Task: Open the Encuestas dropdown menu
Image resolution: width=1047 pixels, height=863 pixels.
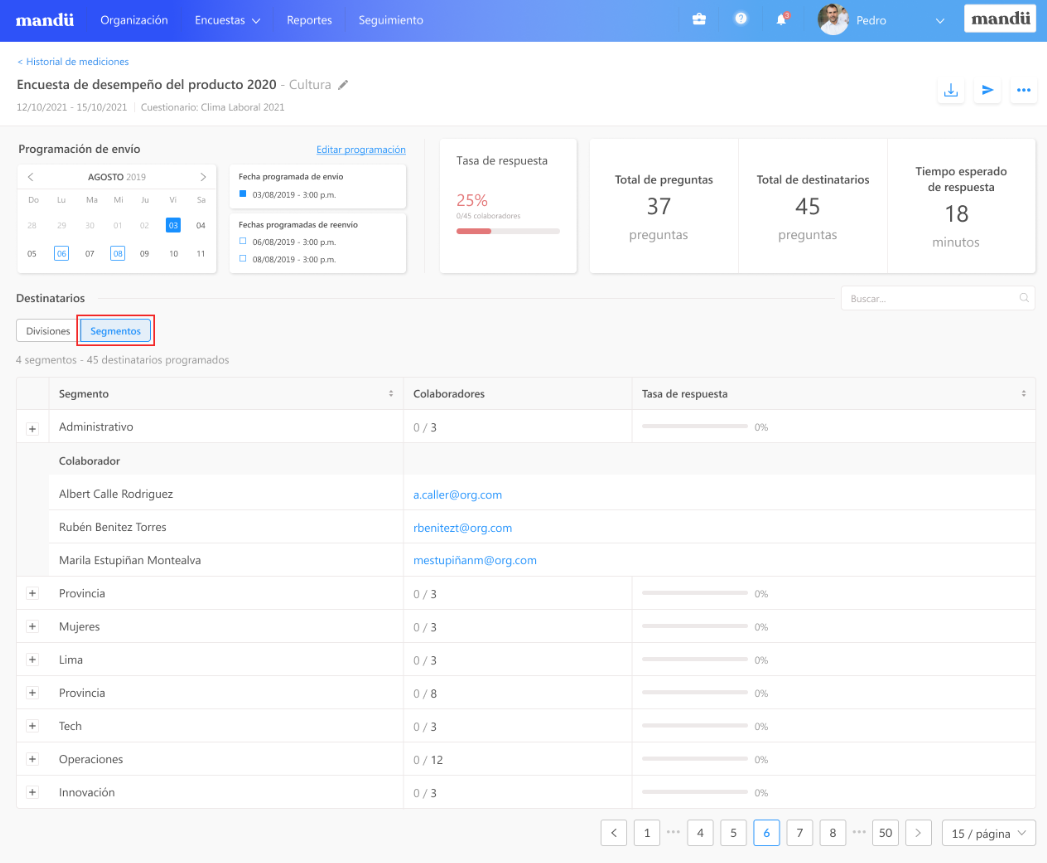Action: click(x=227, y=20)
